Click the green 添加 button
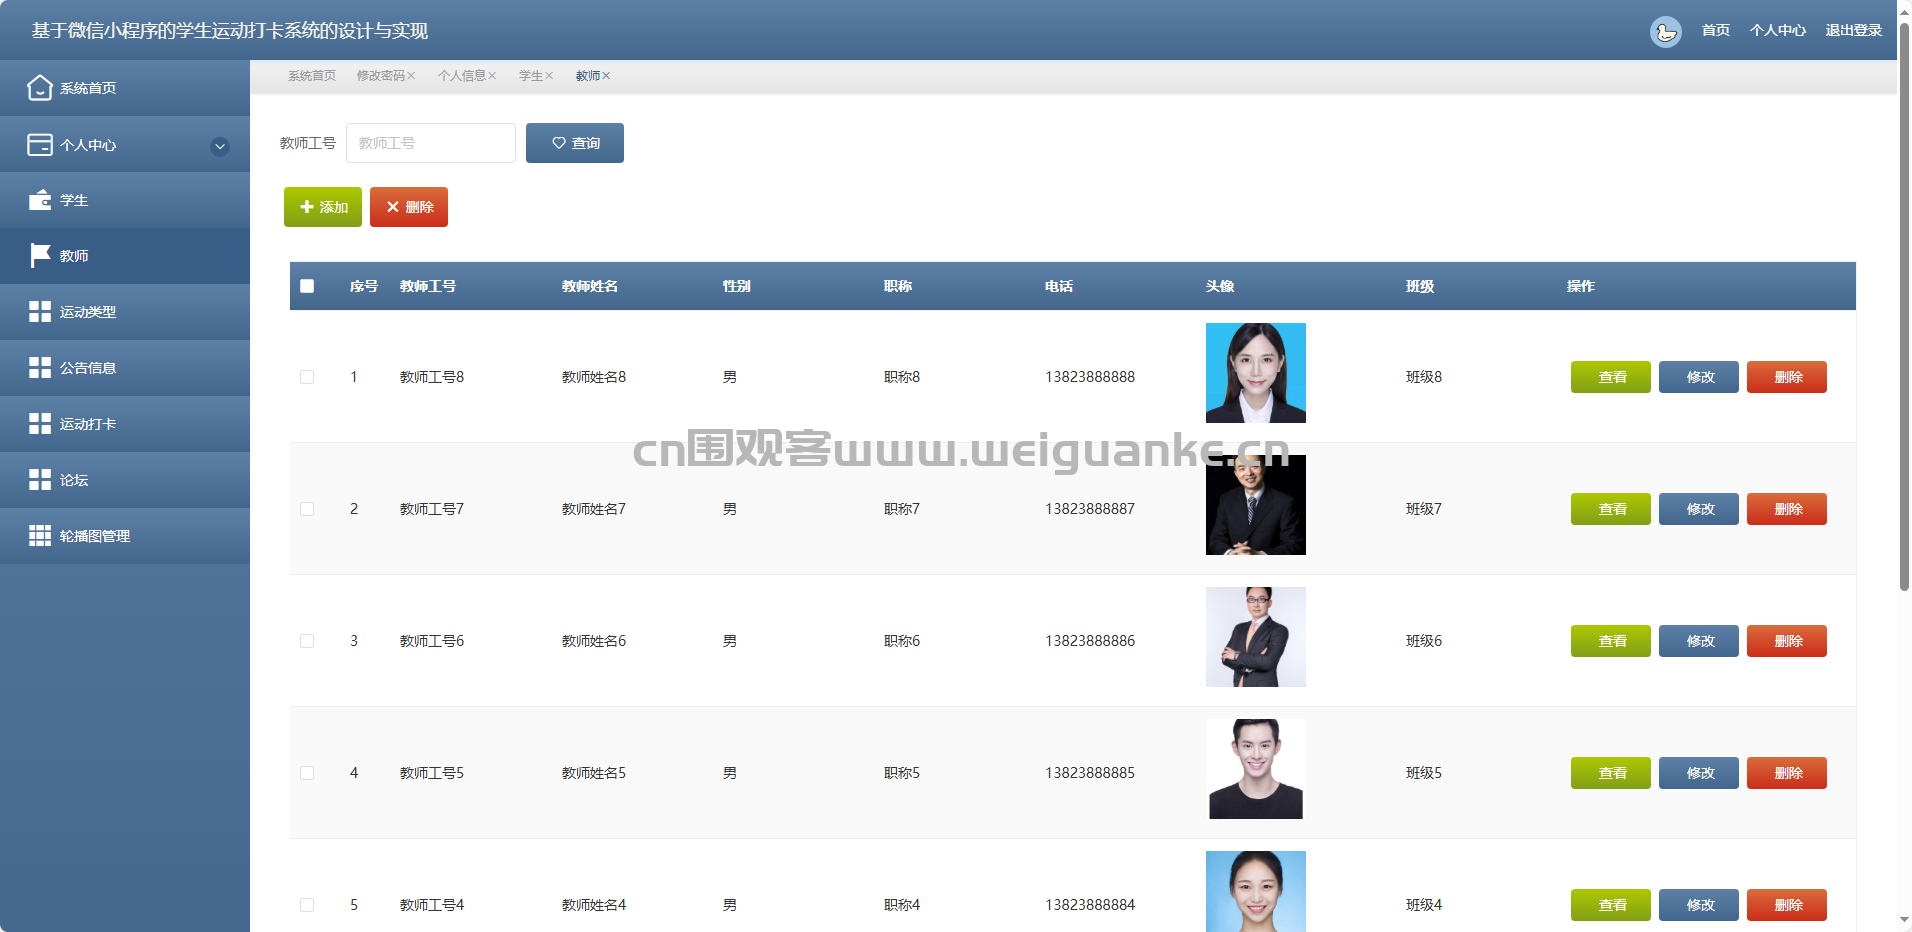This screenshot has height=932, width=1912. (323, 207)
